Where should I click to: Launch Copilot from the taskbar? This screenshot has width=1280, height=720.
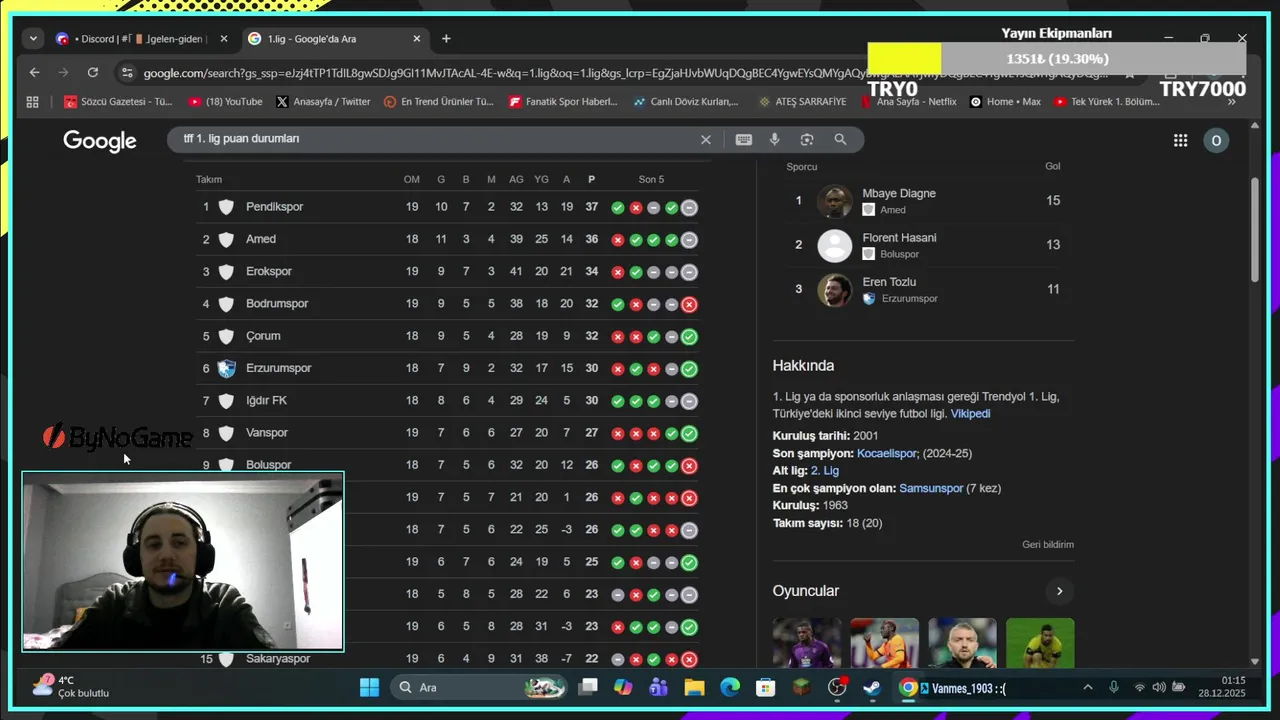pyautogui.click(x=623, y=687)
